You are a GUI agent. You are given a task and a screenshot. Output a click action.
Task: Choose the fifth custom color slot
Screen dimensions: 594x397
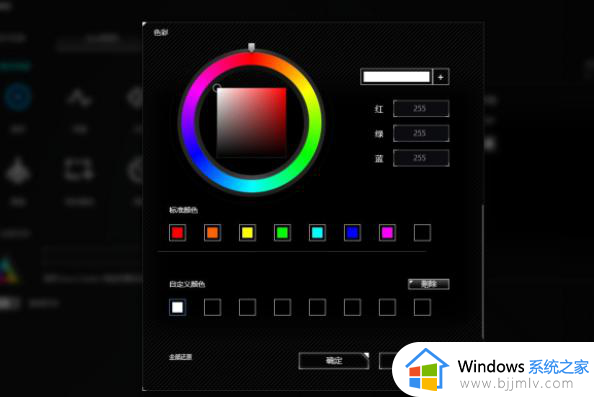317,307
